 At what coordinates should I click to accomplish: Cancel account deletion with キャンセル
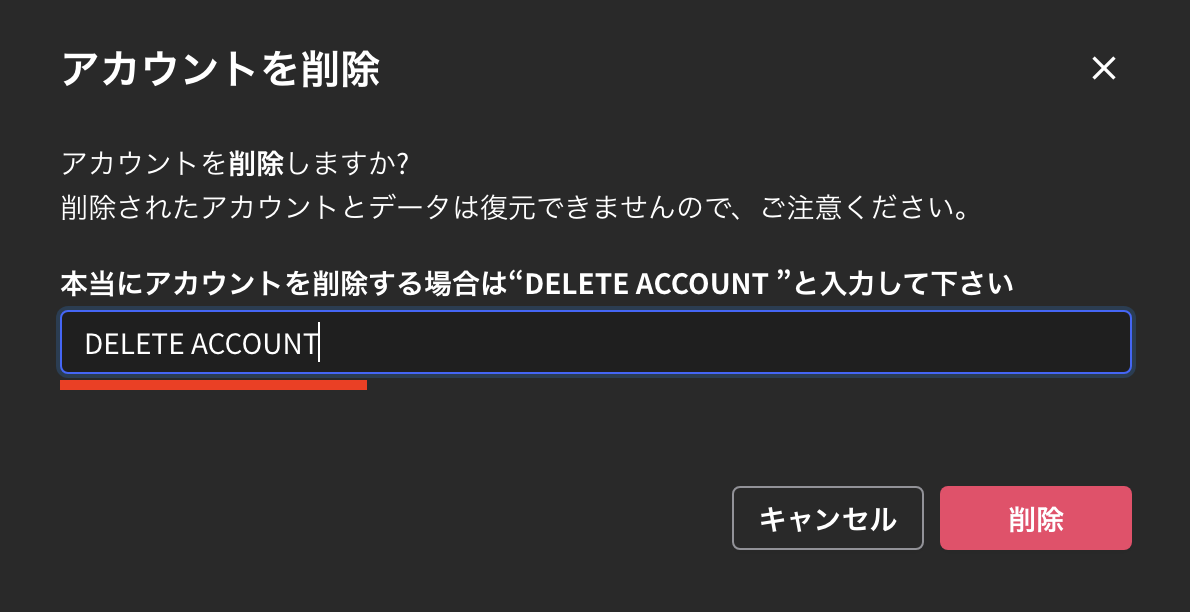click(x=828, y=518)
